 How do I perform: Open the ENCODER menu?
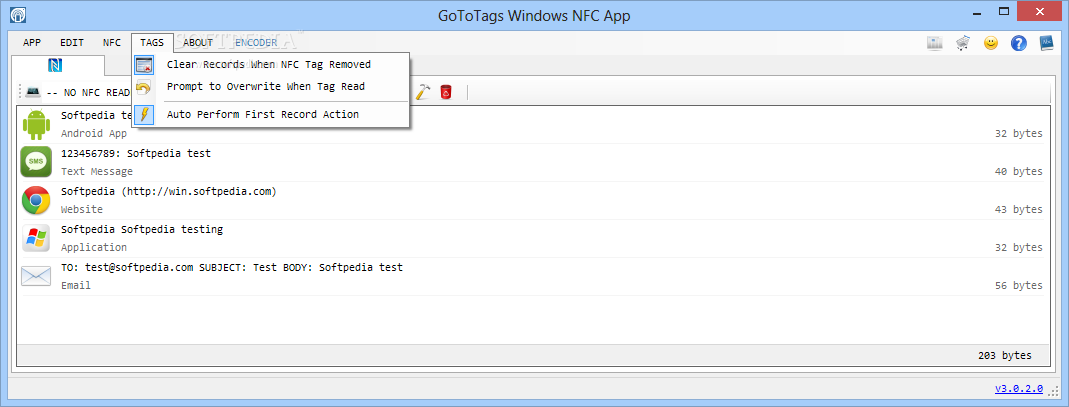pyautogui.click(x=256, y=42)
